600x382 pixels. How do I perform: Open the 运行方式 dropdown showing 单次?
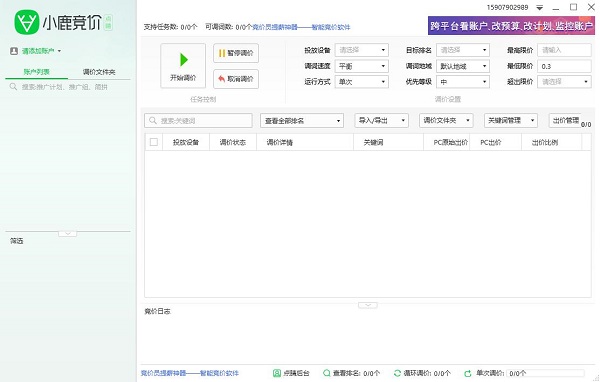pos(362,82)
